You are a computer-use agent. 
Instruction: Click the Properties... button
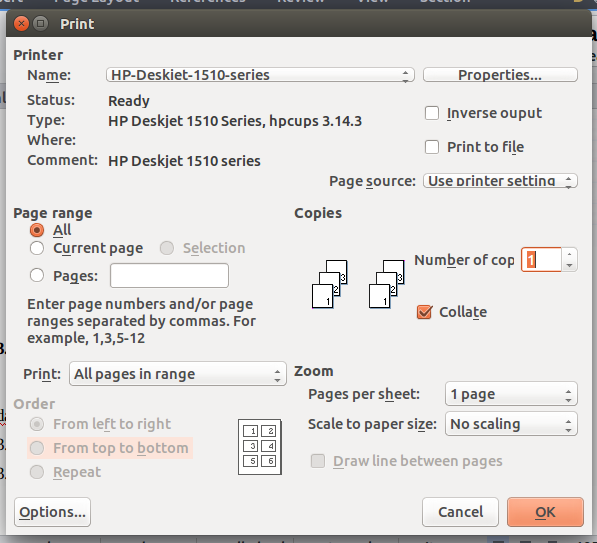point(500,75)
